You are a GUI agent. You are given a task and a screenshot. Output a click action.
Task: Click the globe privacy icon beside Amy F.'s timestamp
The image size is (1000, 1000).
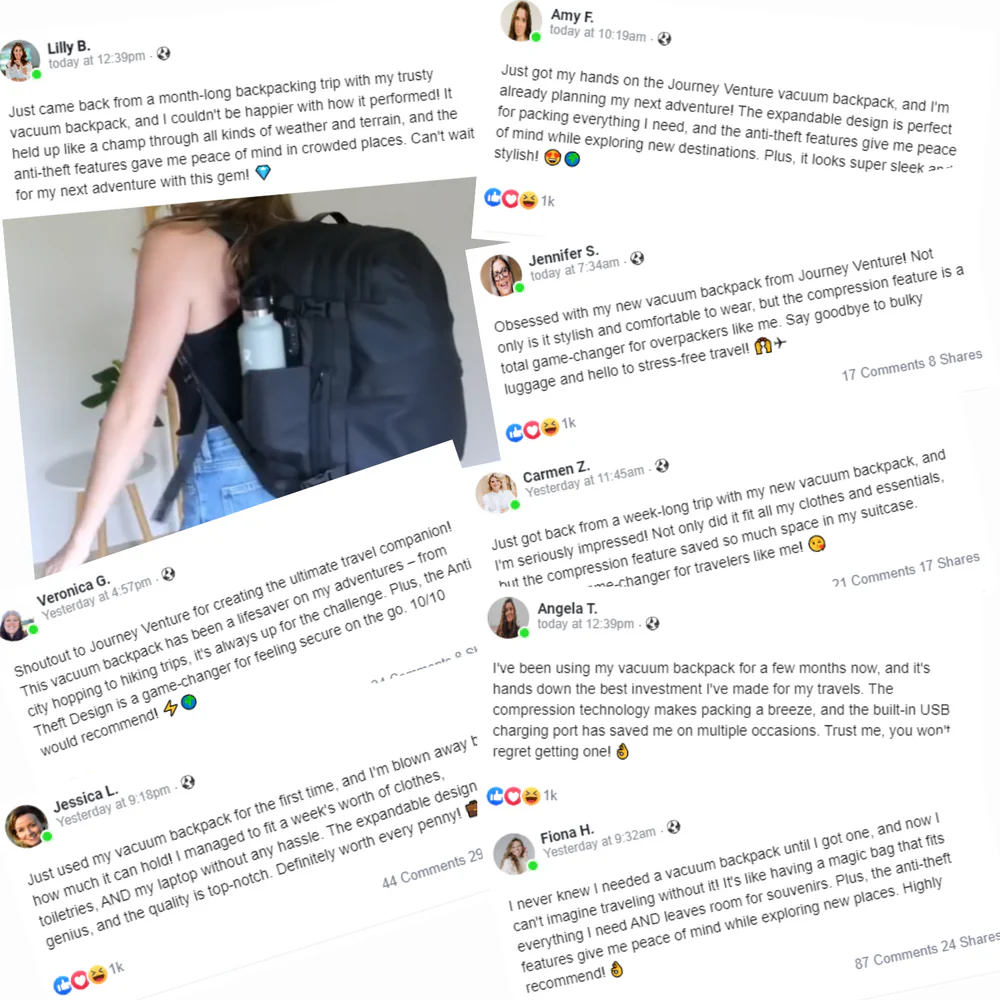[x=665, y=39]
